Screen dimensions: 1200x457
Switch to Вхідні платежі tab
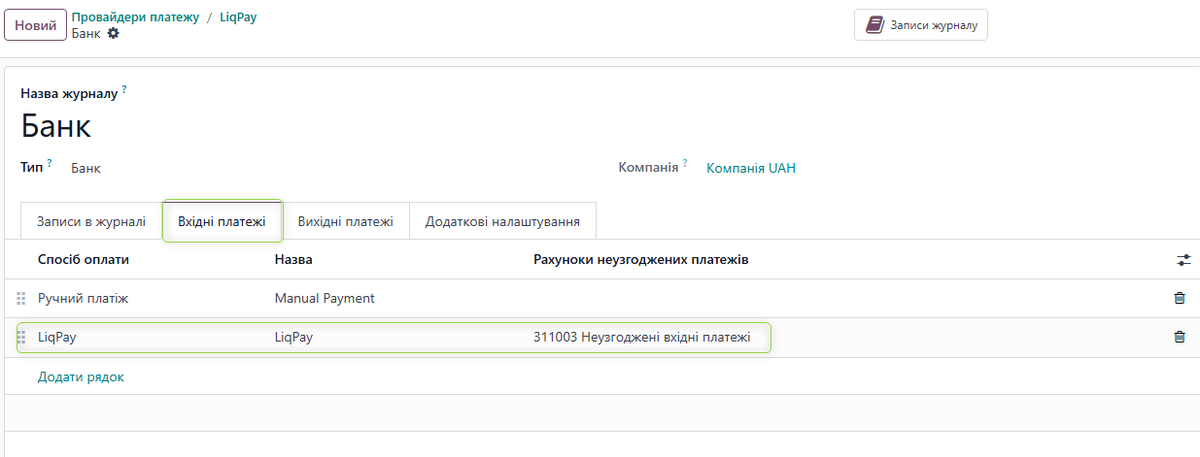pos(222,221)
